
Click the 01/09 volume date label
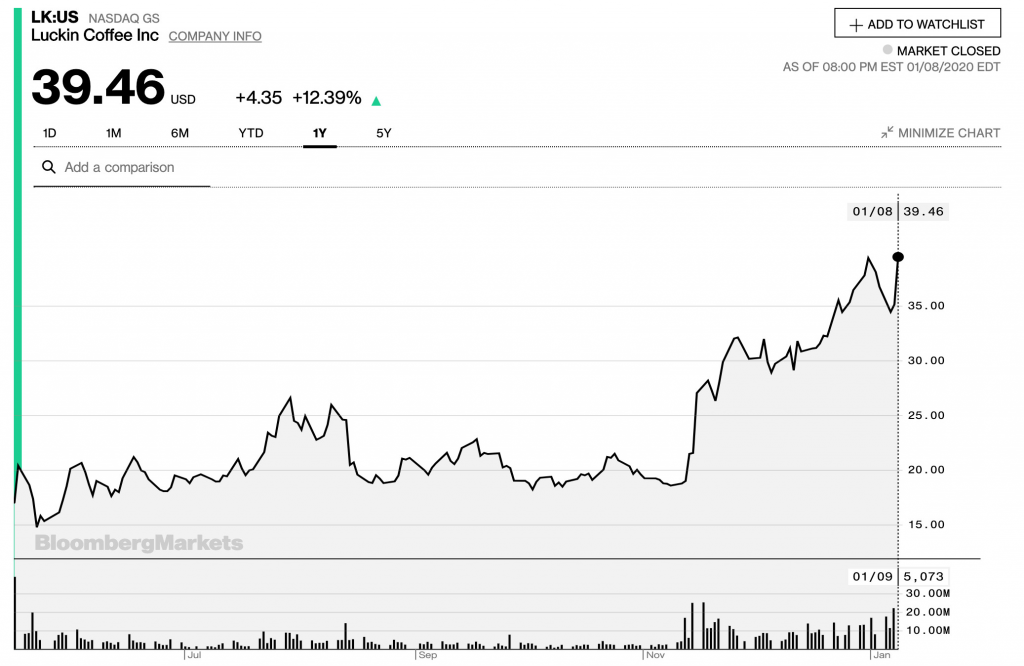pos(872,577)
